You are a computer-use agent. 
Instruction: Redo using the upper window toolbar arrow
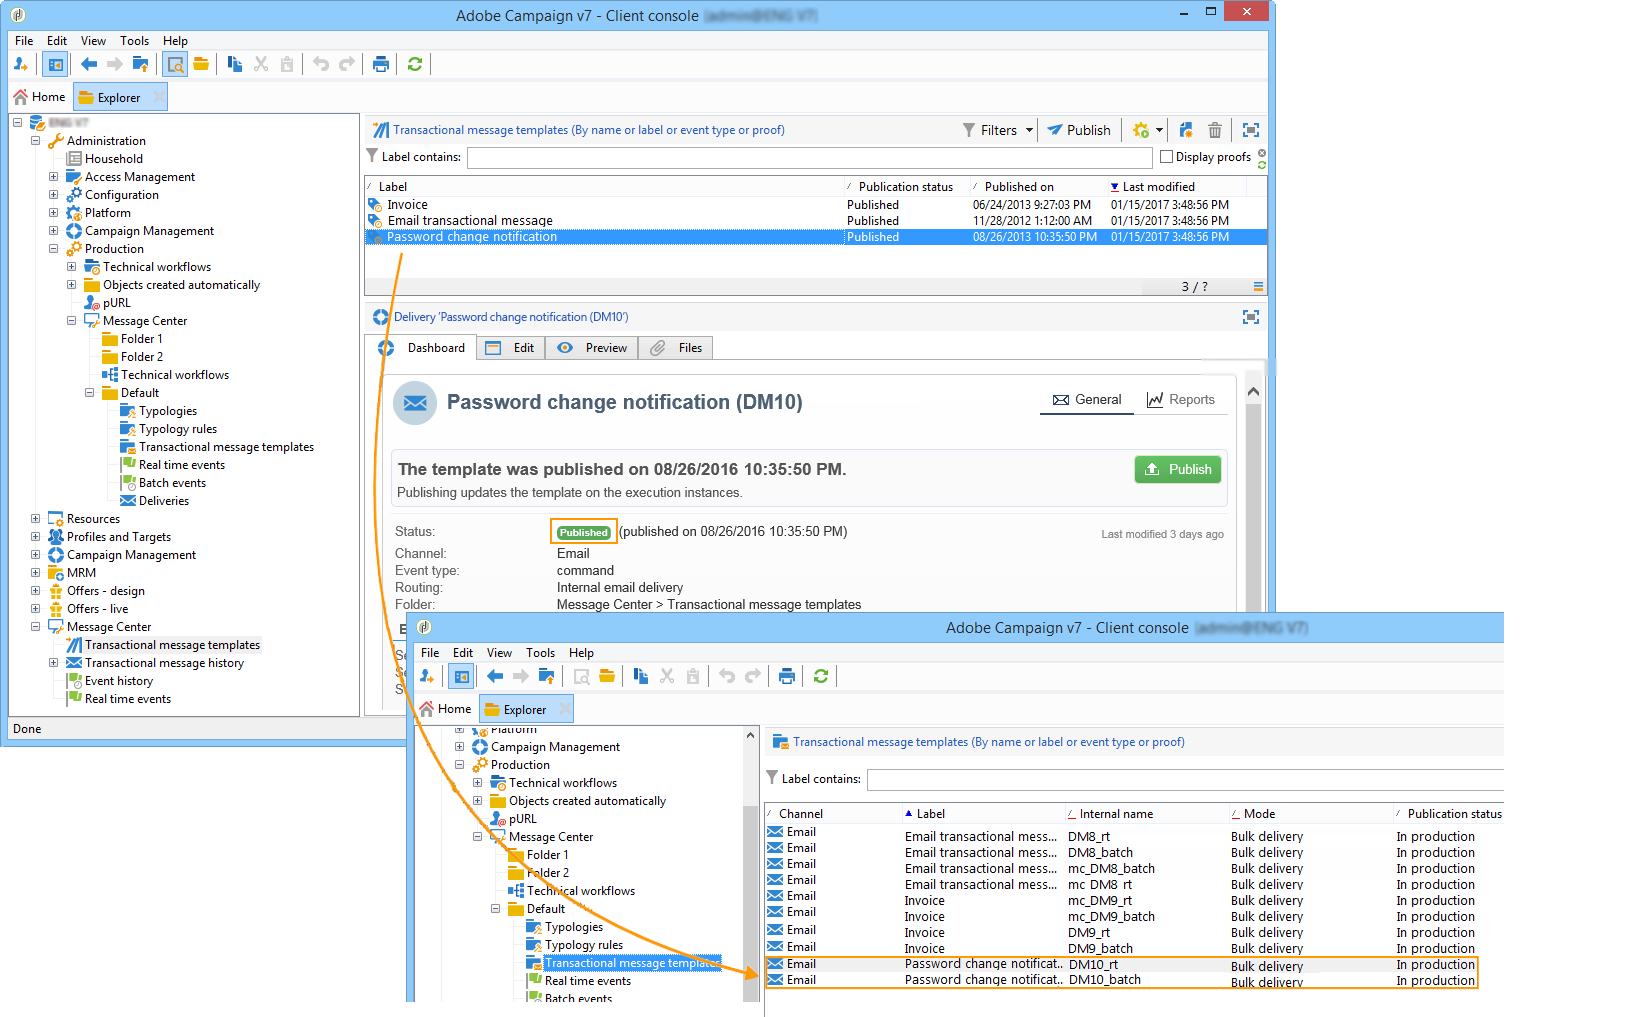pyautogui.click(x=347, y=64)
